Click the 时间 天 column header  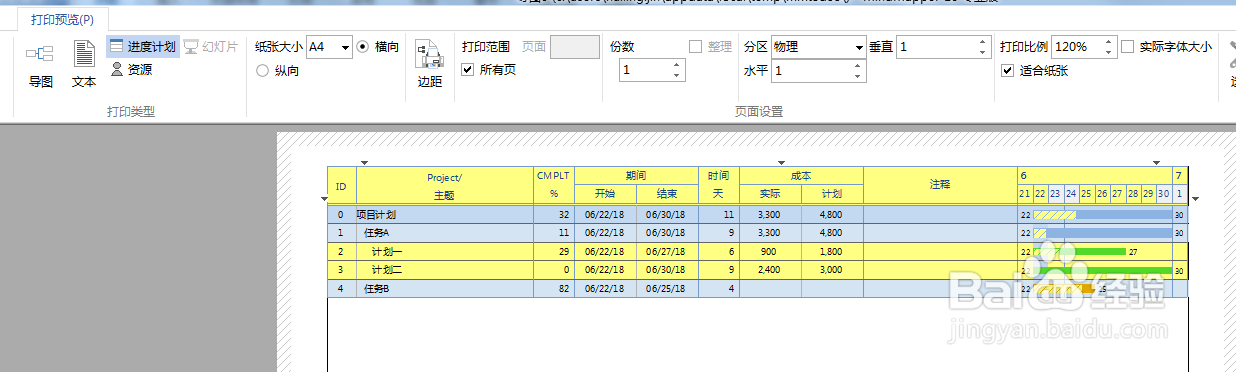[718, 185]
